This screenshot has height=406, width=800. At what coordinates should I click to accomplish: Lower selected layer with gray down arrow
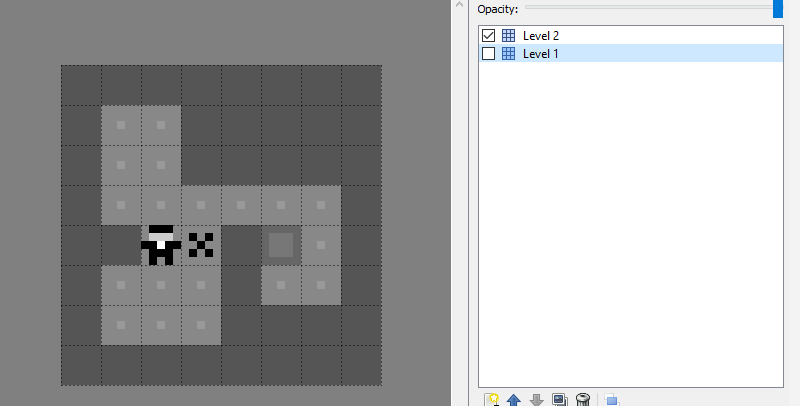[x=537, y=400]
